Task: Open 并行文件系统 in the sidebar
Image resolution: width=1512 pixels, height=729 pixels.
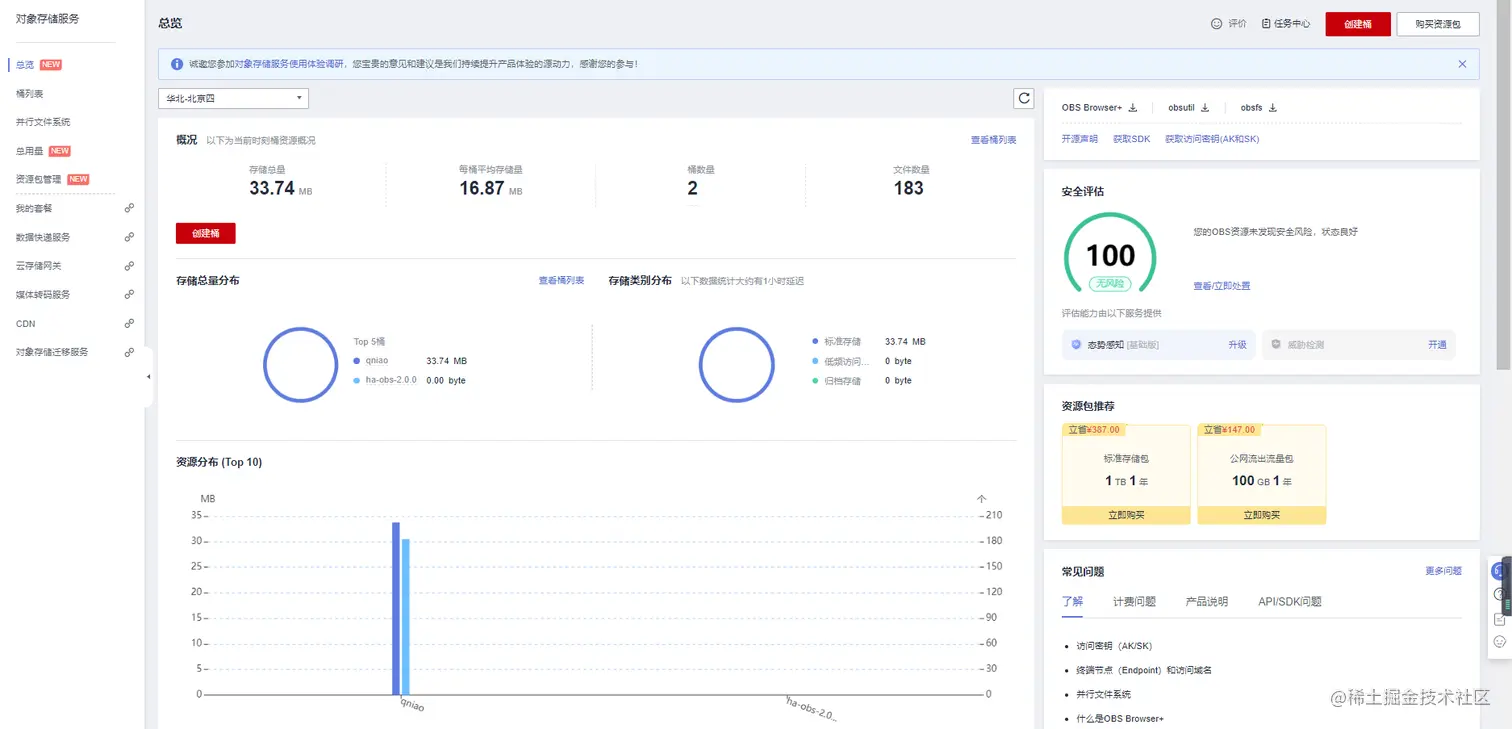Action: [43, 122]
